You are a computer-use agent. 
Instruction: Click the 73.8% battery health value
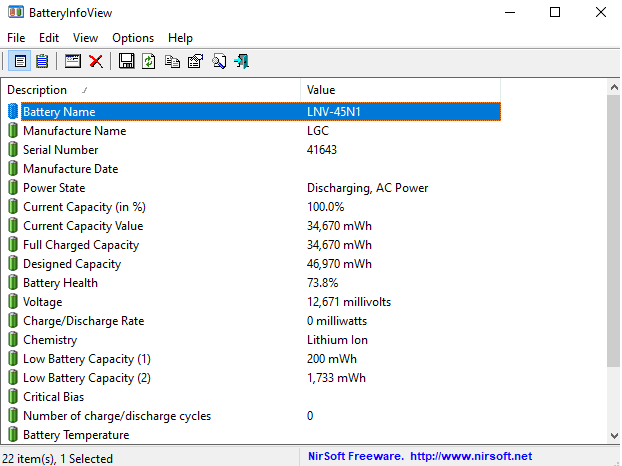point(323,283)
